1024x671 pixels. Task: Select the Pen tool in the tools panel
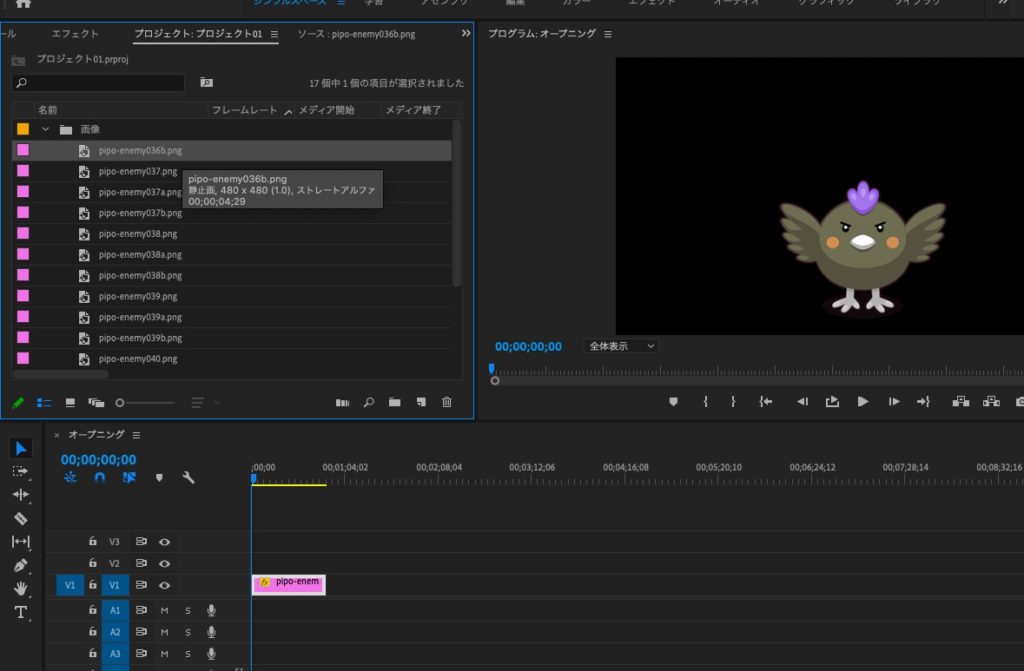tap(21, 565)
